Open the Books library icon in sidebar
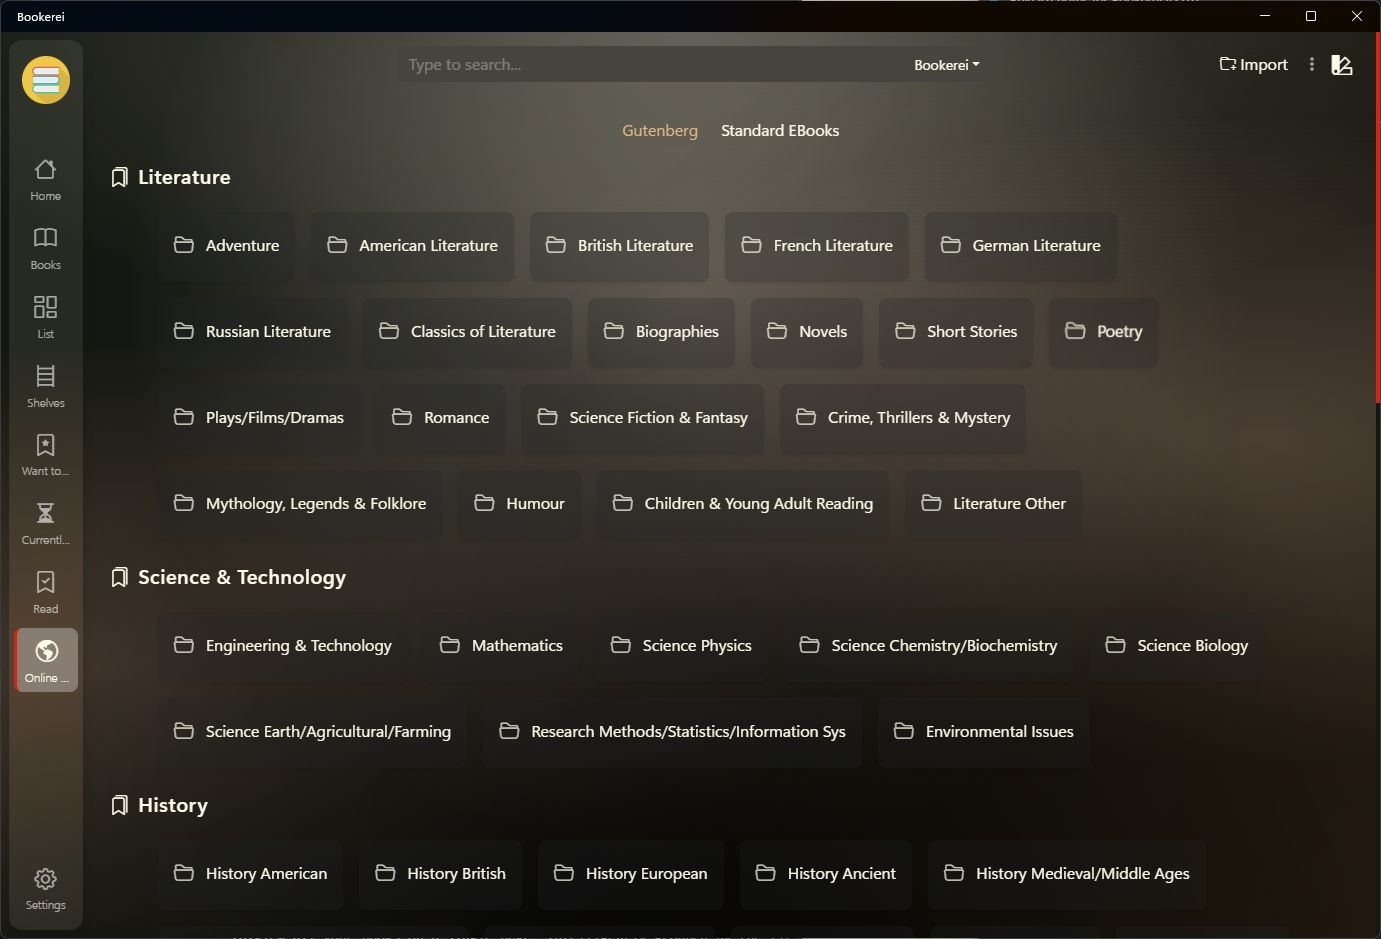The image size is (1381, 939). pyautogui.click(x=45, y=247)
